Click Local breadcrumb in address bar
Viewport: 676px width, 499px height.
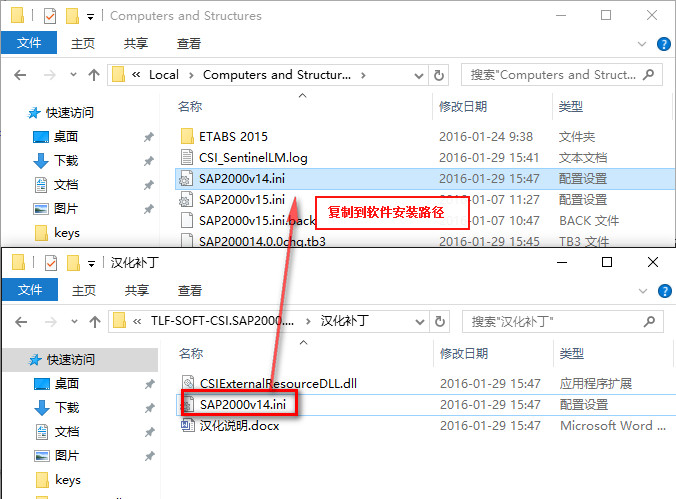pyautogui.click(x=164, y=75)
